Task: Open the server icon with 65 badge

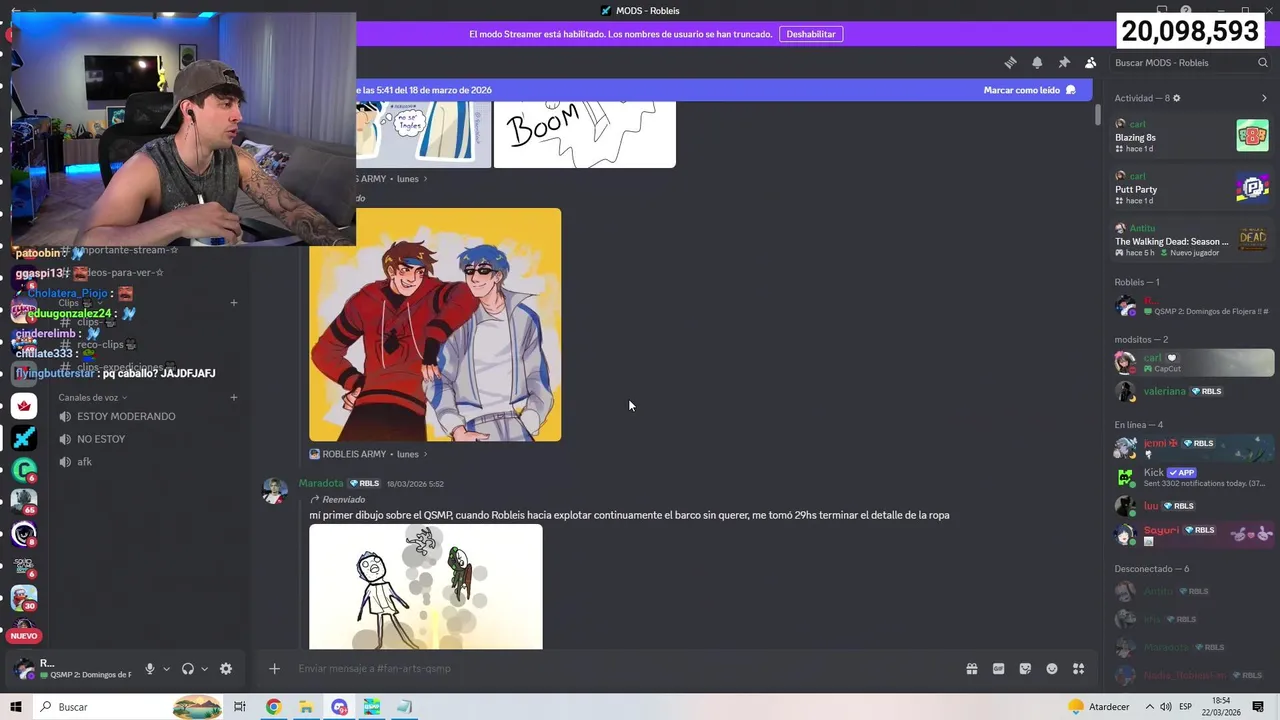Action: click(24, 501)
